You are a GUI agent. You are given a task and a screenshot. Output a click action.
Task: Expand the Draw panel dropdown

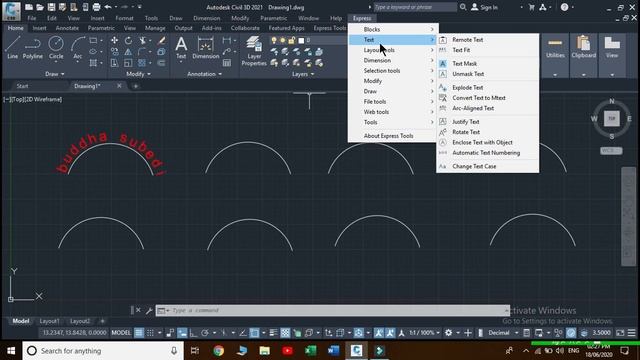click(x=55, y=74)
